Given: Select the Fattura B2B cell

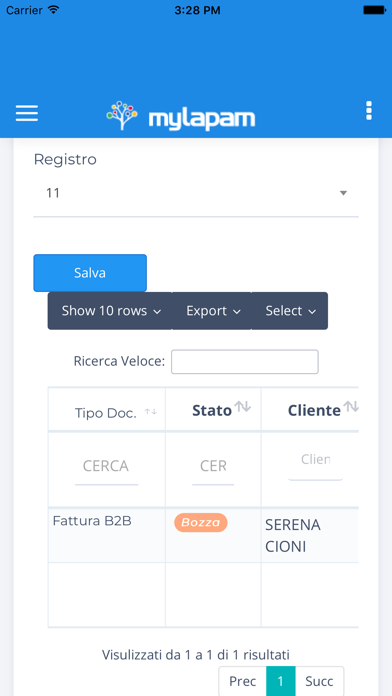Looking at the screenshot, I should [107, 535].
